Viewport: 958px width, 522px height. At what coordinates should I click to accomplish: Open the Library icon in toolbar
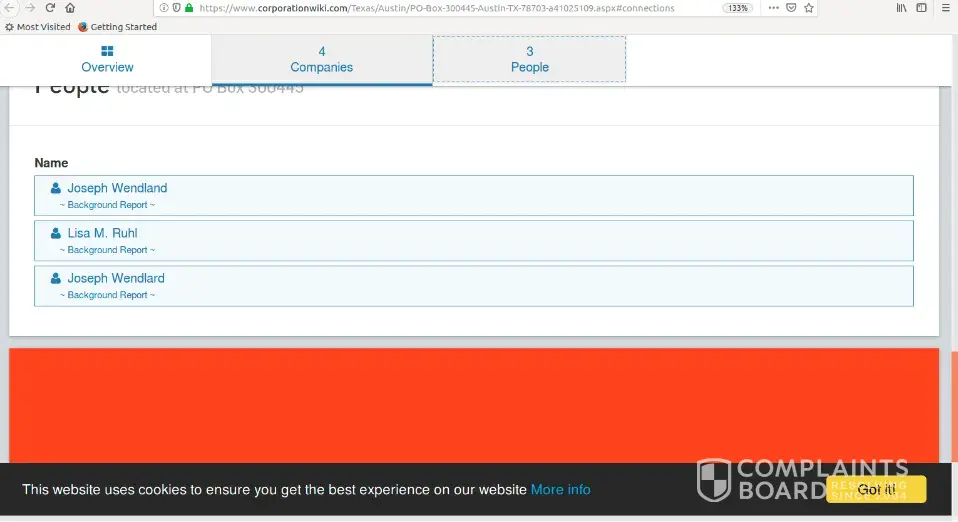[x=902, y=8]
